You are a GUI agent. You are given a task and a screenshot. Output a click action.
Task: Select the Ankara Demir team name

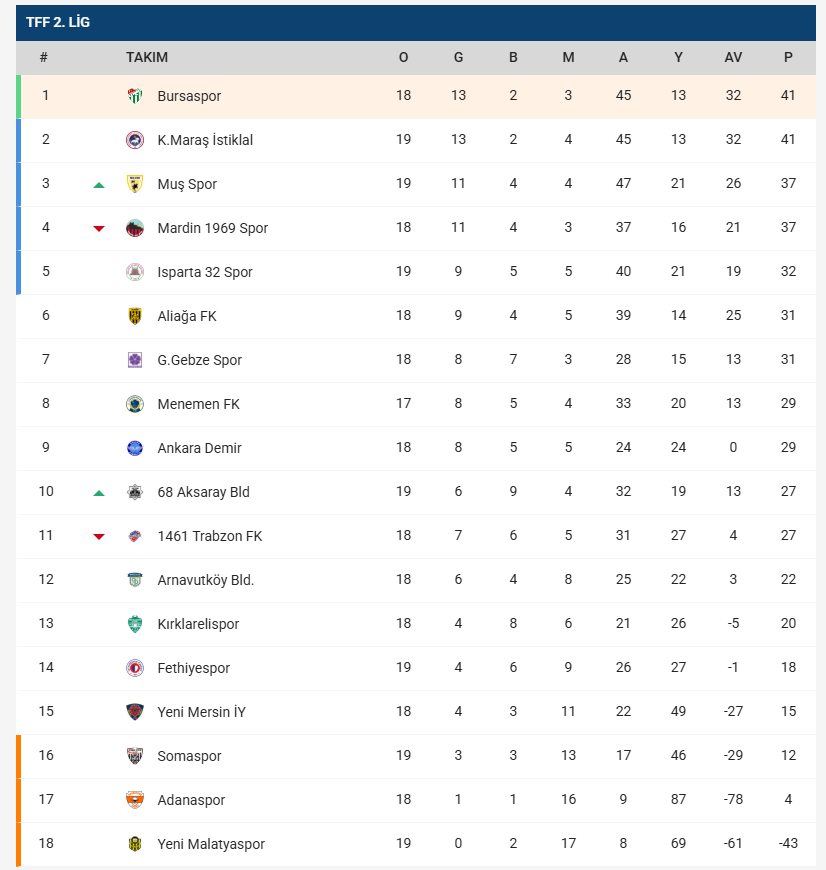point(200,448)
